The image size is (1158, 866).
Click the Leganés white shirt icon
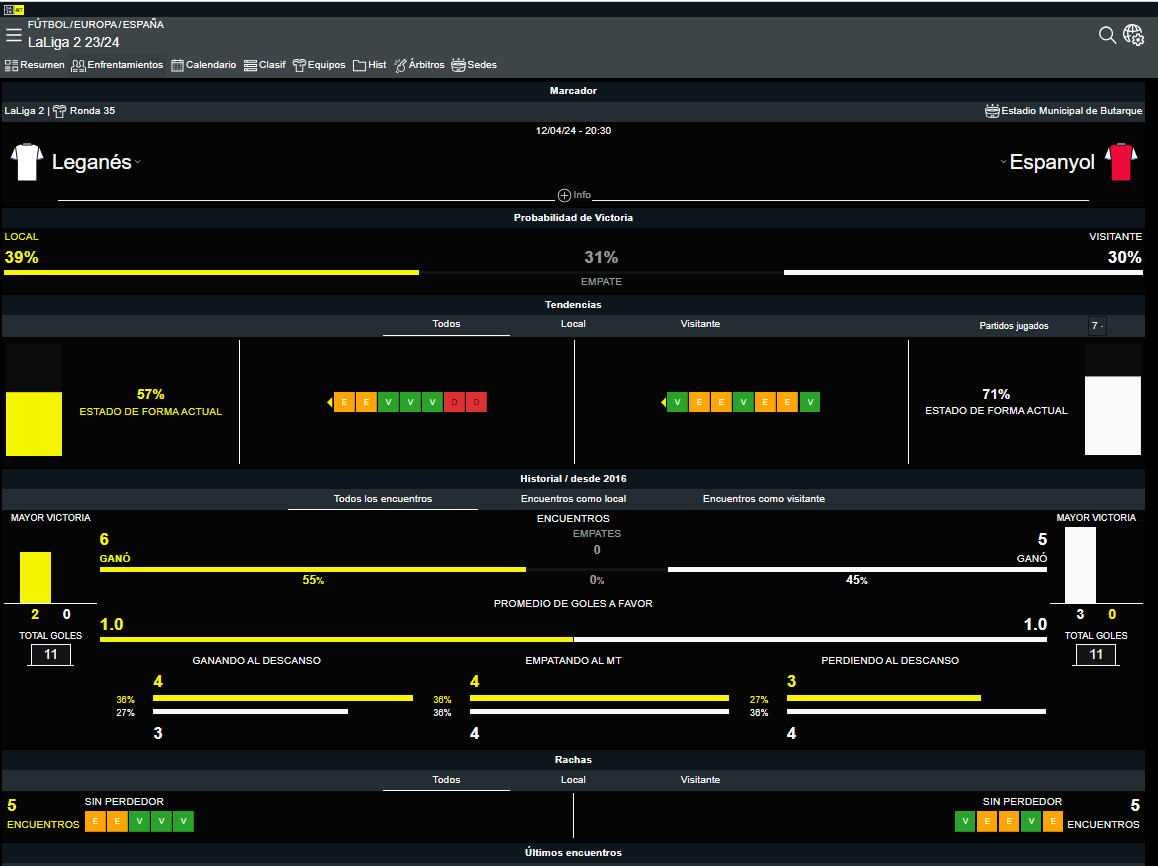[x=26, y=162]
